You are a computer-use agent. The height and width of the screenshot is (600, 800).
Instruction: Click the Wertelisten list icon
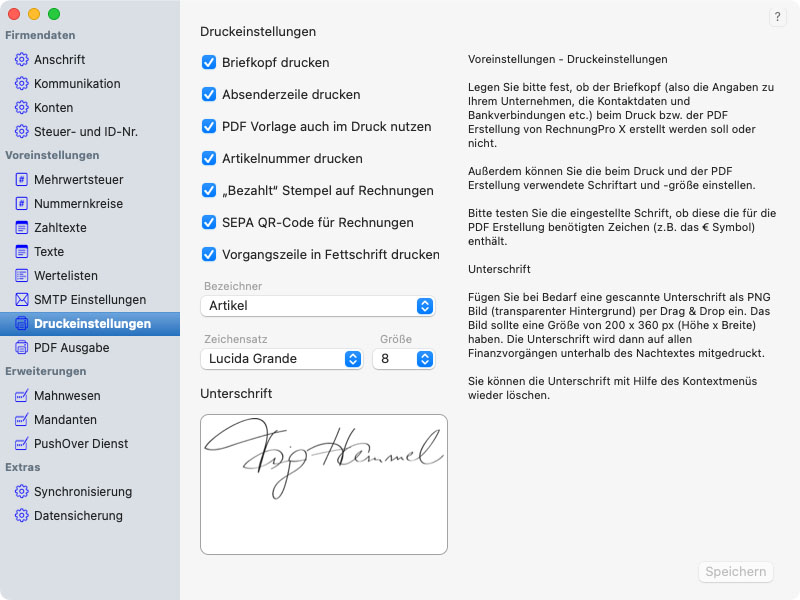(x=22, y=276)
